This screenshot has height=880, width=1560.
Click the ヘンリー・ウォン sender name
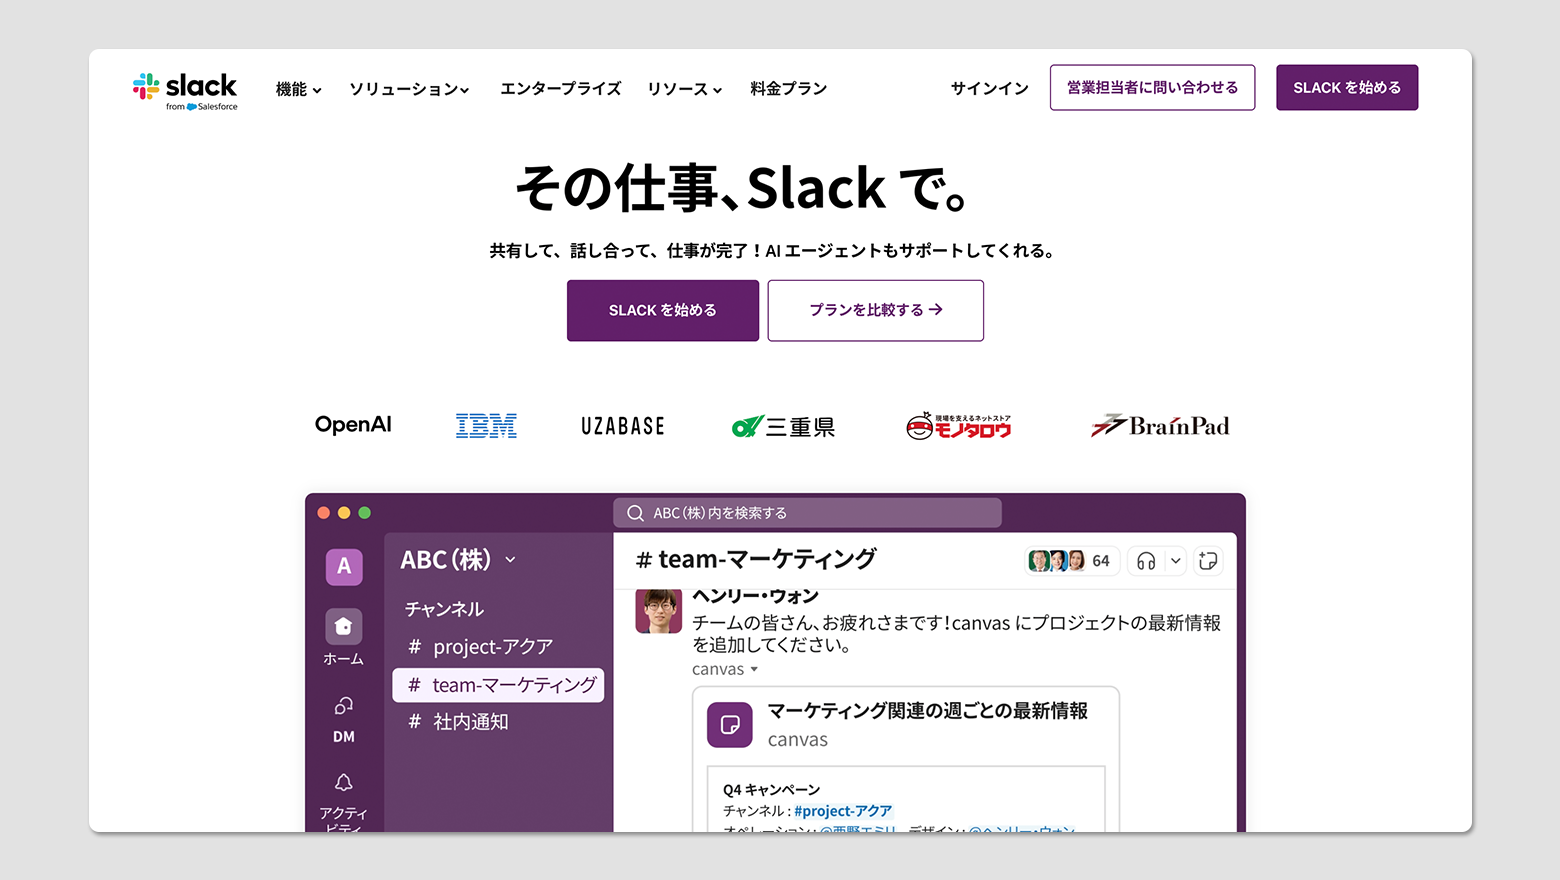756,597
